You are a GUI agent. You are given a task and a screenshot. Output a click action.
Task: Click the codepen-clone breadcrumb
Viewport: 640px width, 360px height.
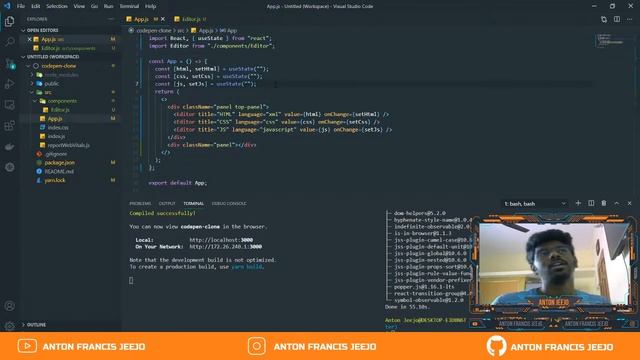[x=153, y=31]
